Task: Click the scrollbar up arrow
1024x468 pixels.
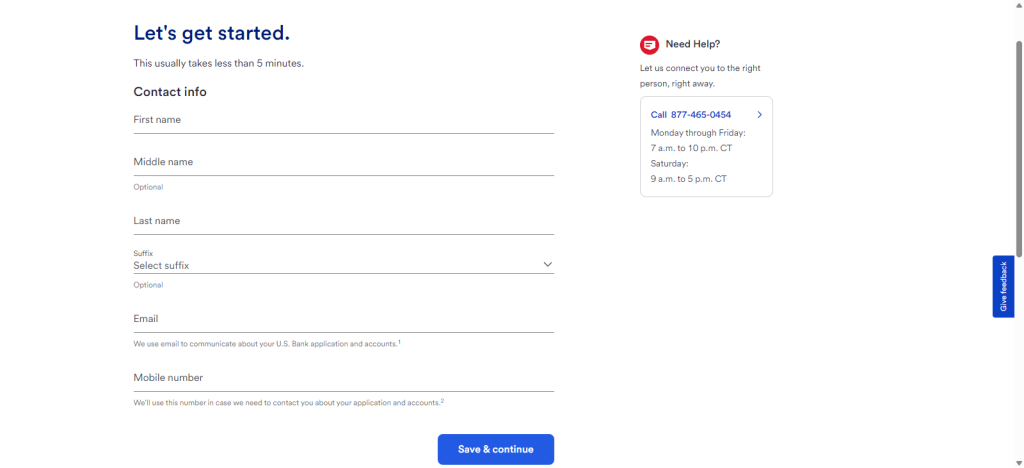Action: pyautogui.click(x=1018, y=5)
